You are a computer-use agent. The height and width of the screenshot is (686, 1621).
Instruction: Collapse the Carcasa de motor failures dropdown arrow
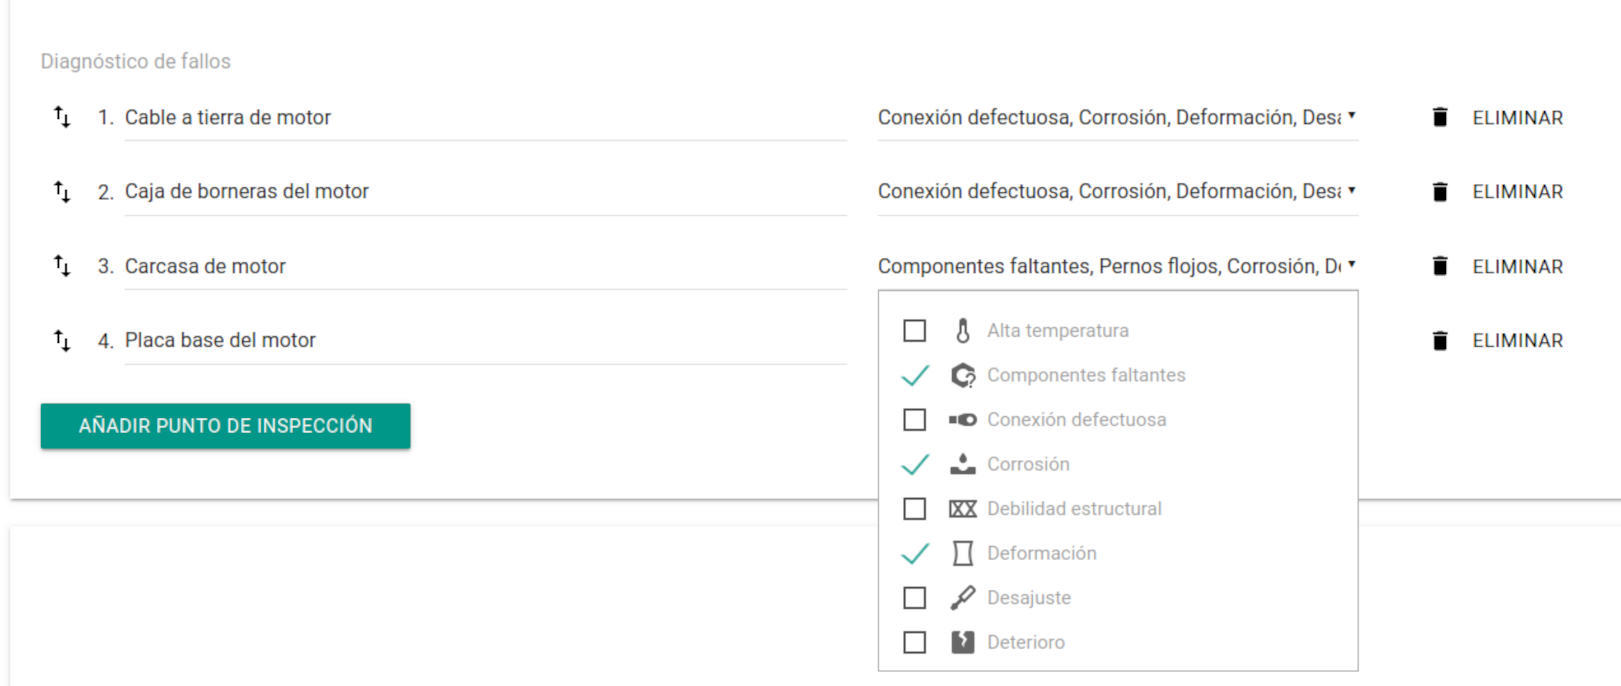click(x=1351, y=265)
